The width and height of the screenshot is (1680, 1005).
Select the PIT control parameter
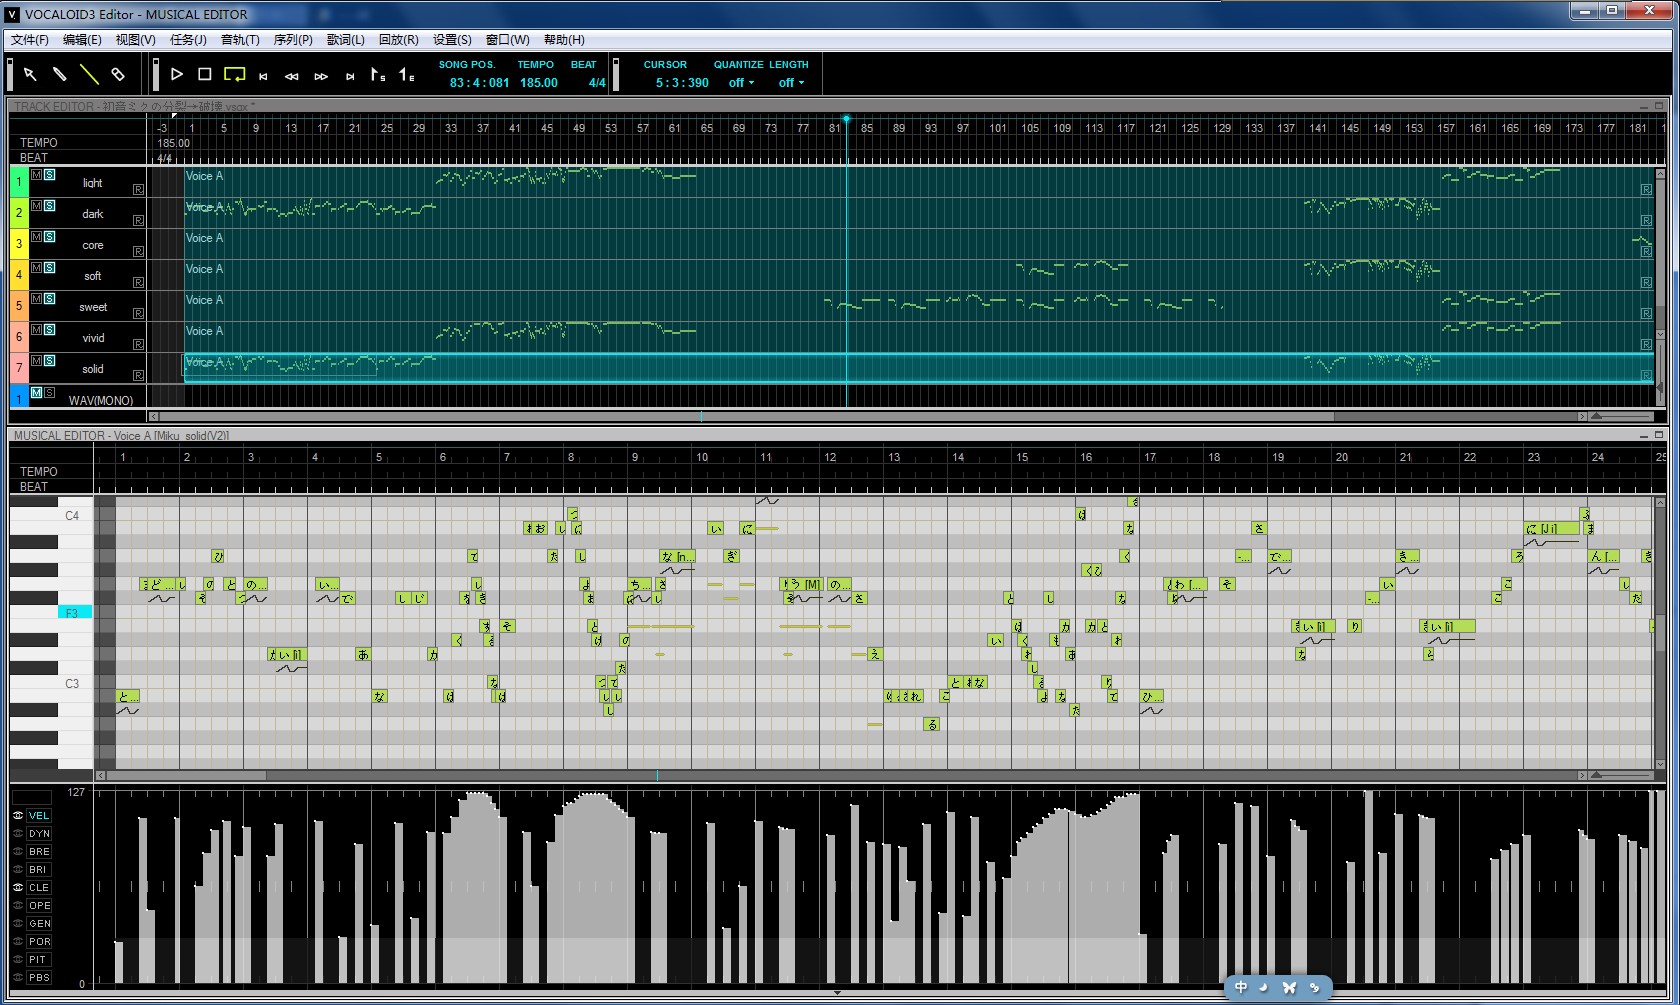39,959
